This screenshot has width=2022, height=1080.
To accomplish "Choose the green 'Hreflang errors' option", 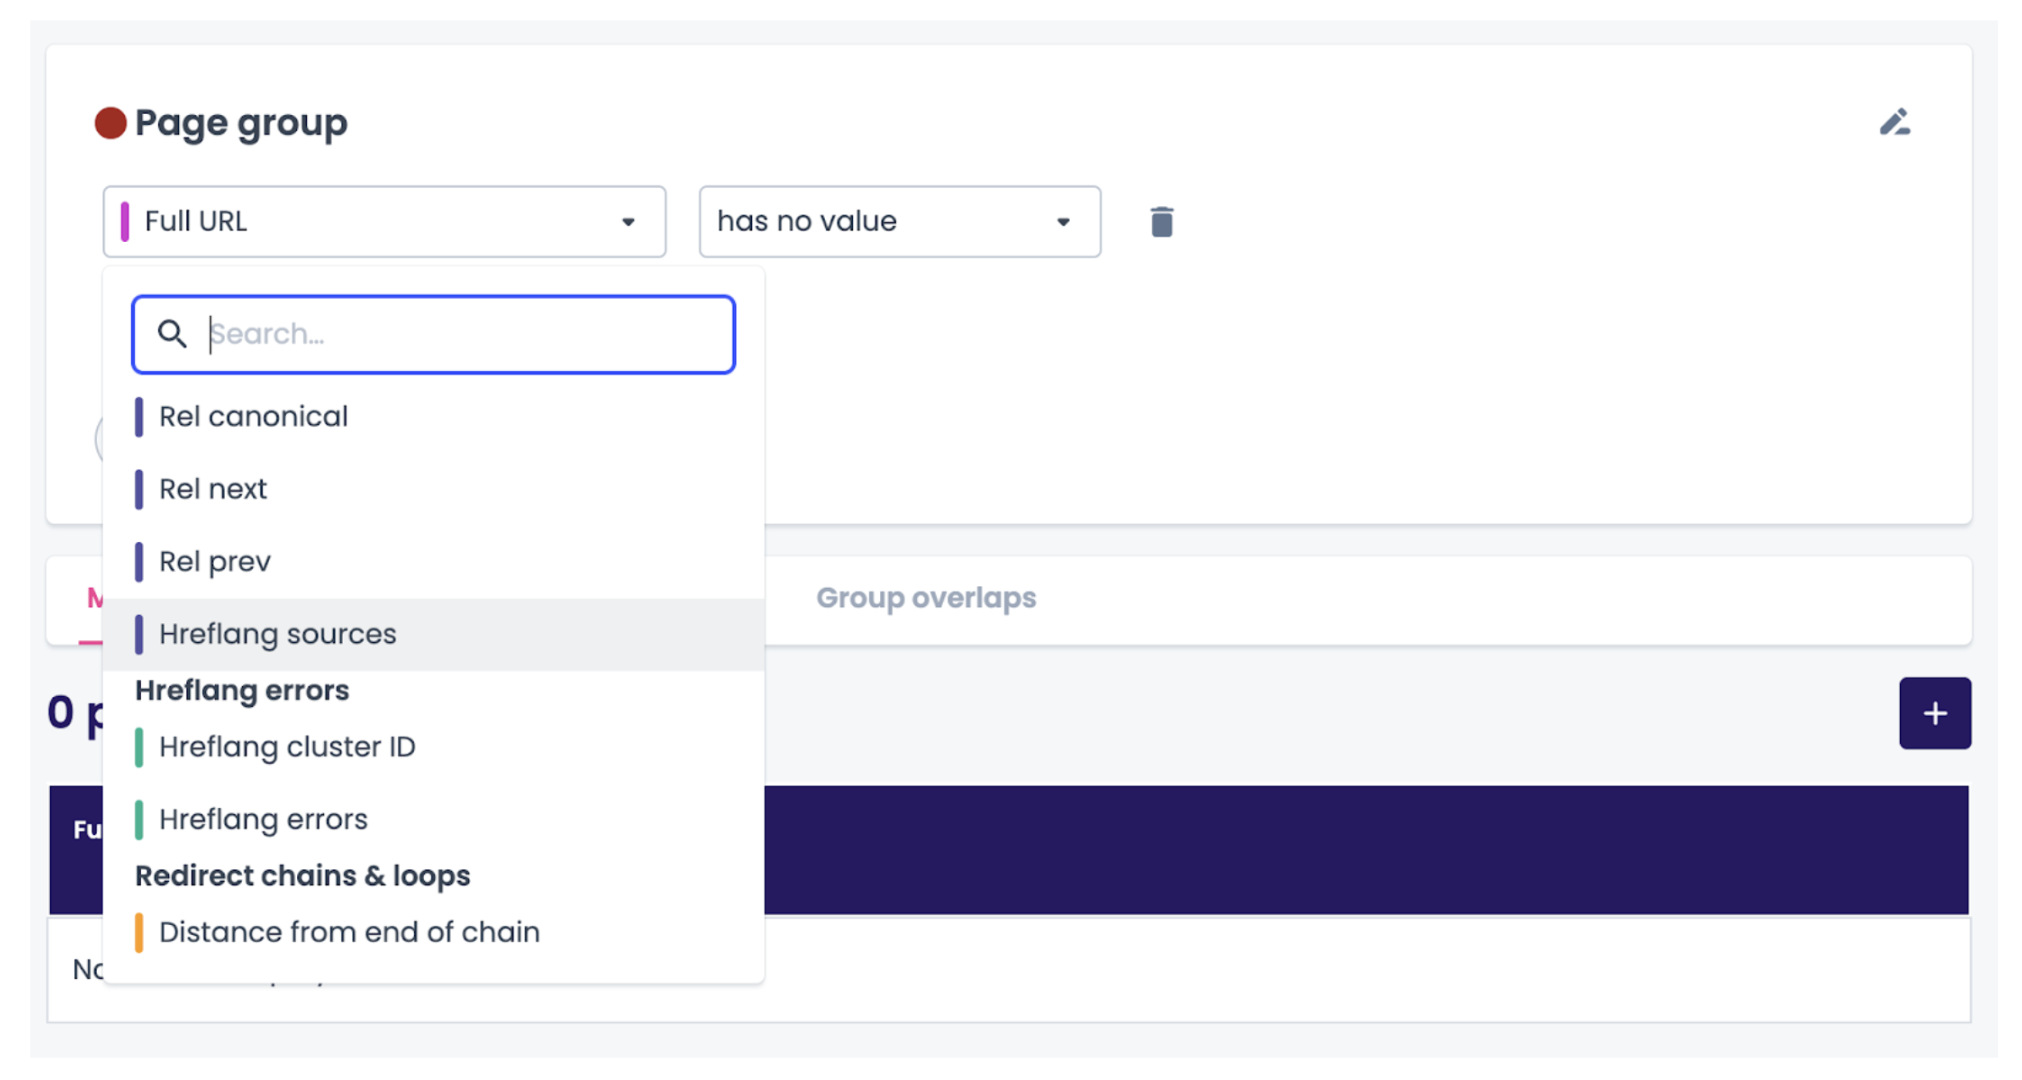I will click(433, 820).
